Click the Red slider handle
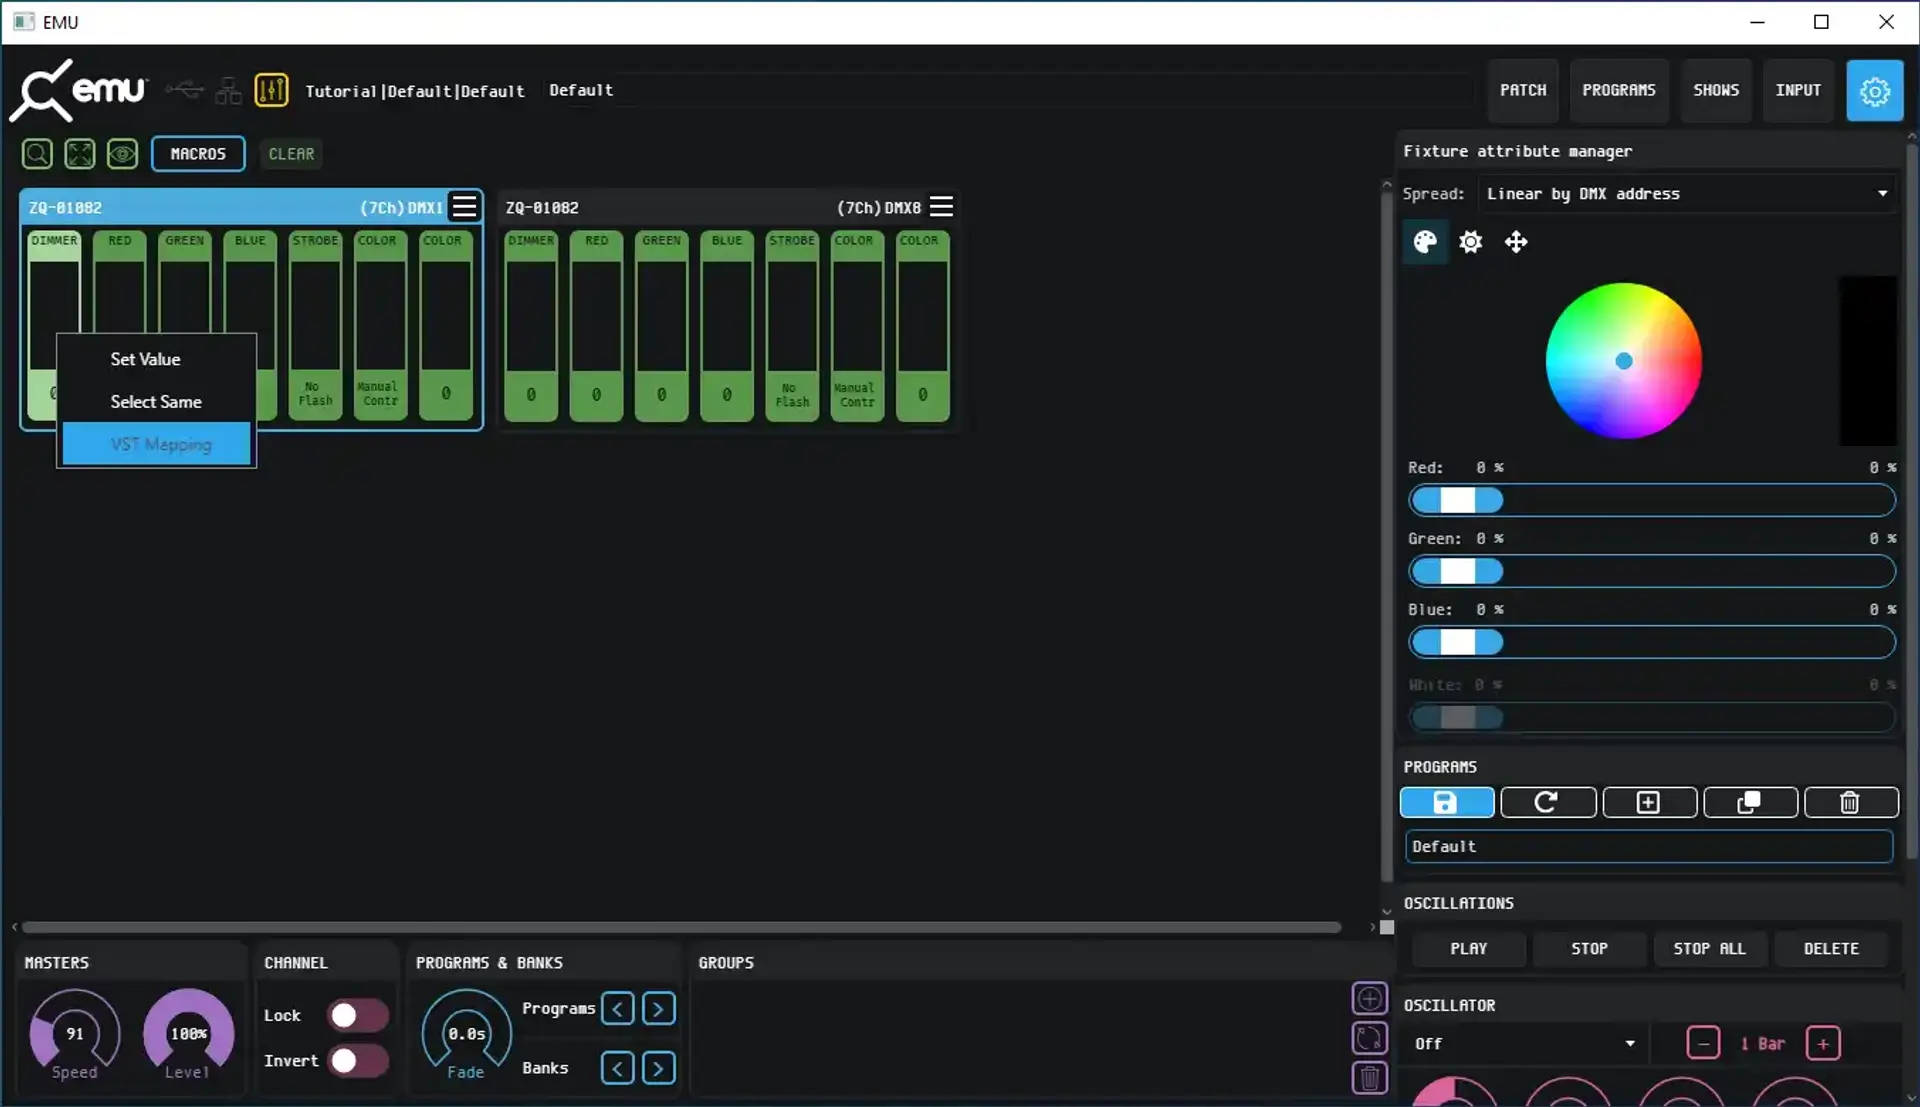Image resolution: width=1920 pixels, height=1107 pixels. (1457, 500)
